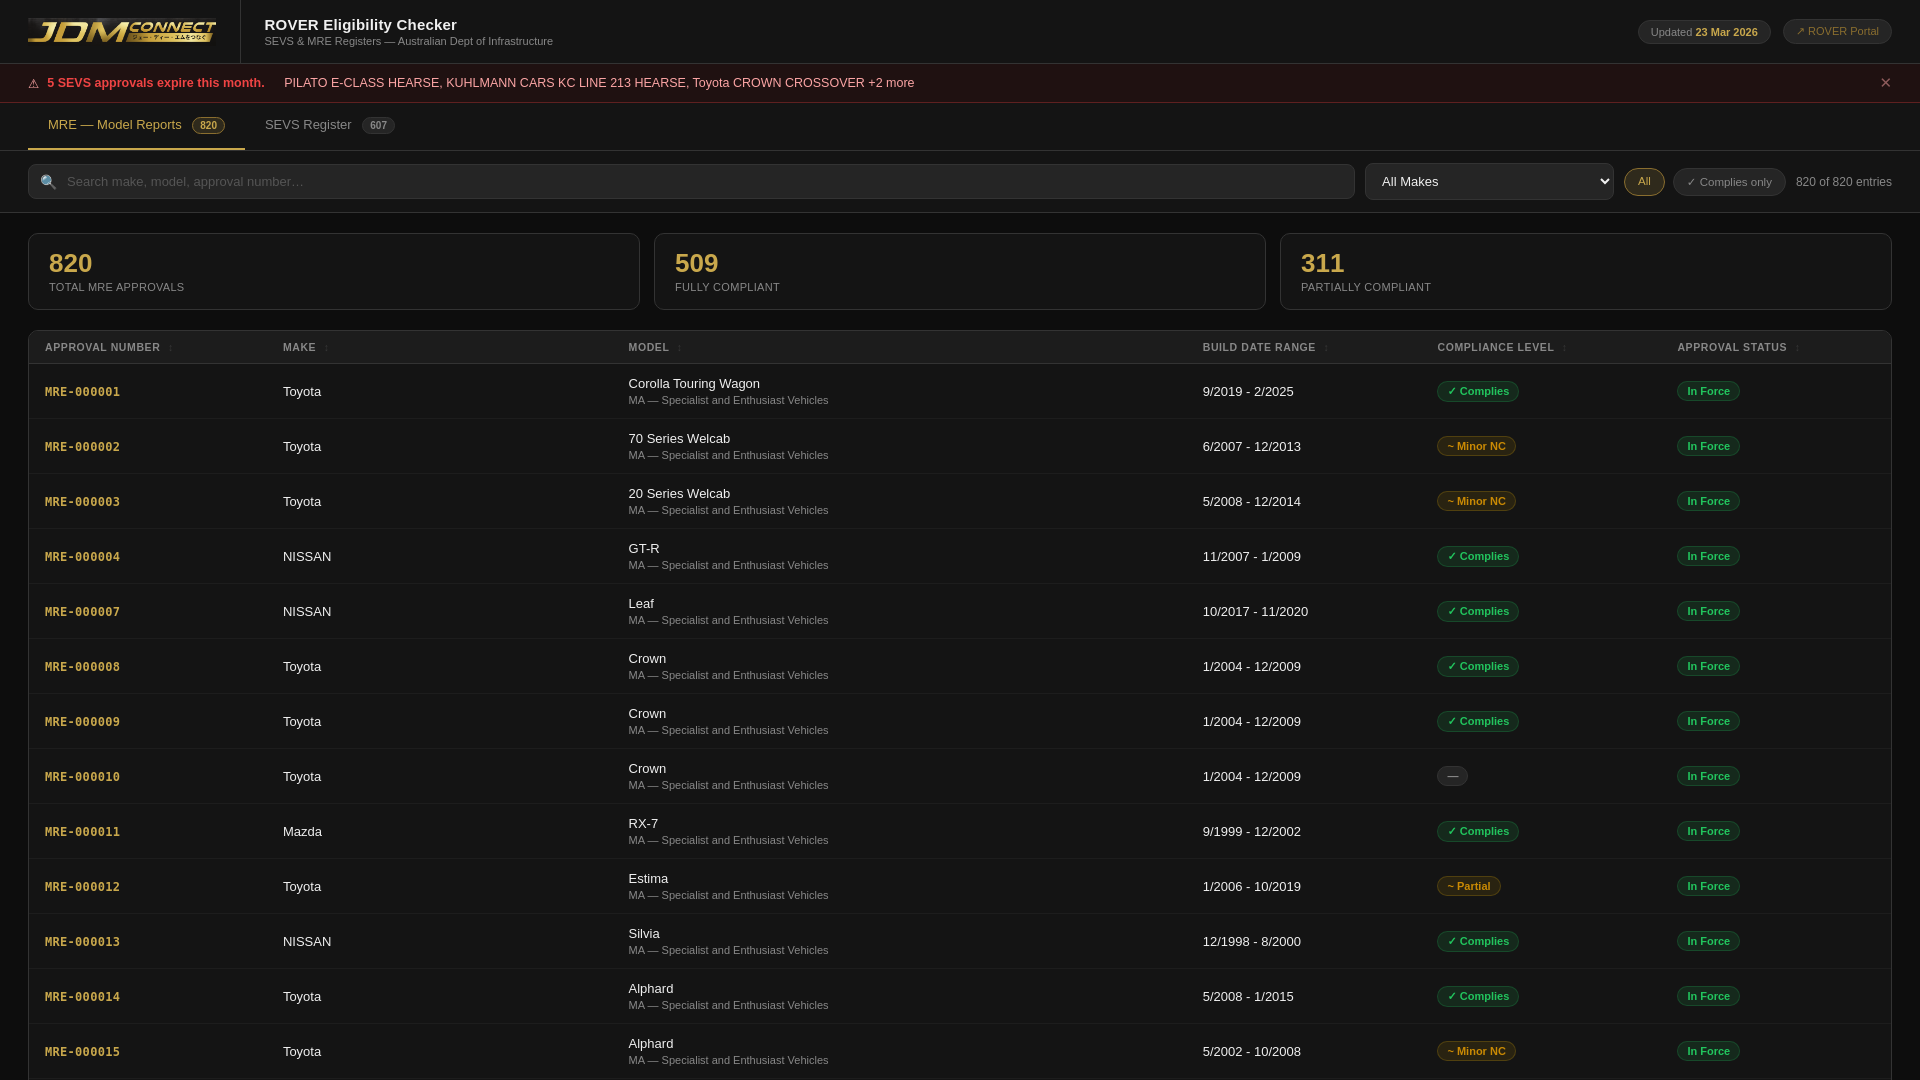Viewport: 1920px width, 1080px height.
Task: Focus the search make, model, approval field
Action: [x=691, y=182]
